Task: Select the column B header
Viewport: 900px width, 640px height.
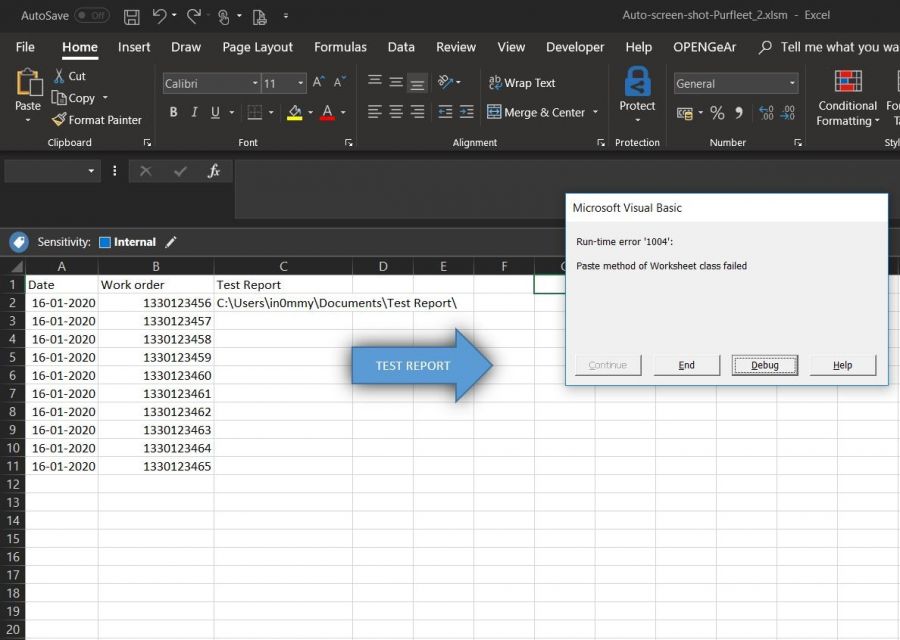Action: click(x=156, y=266)
